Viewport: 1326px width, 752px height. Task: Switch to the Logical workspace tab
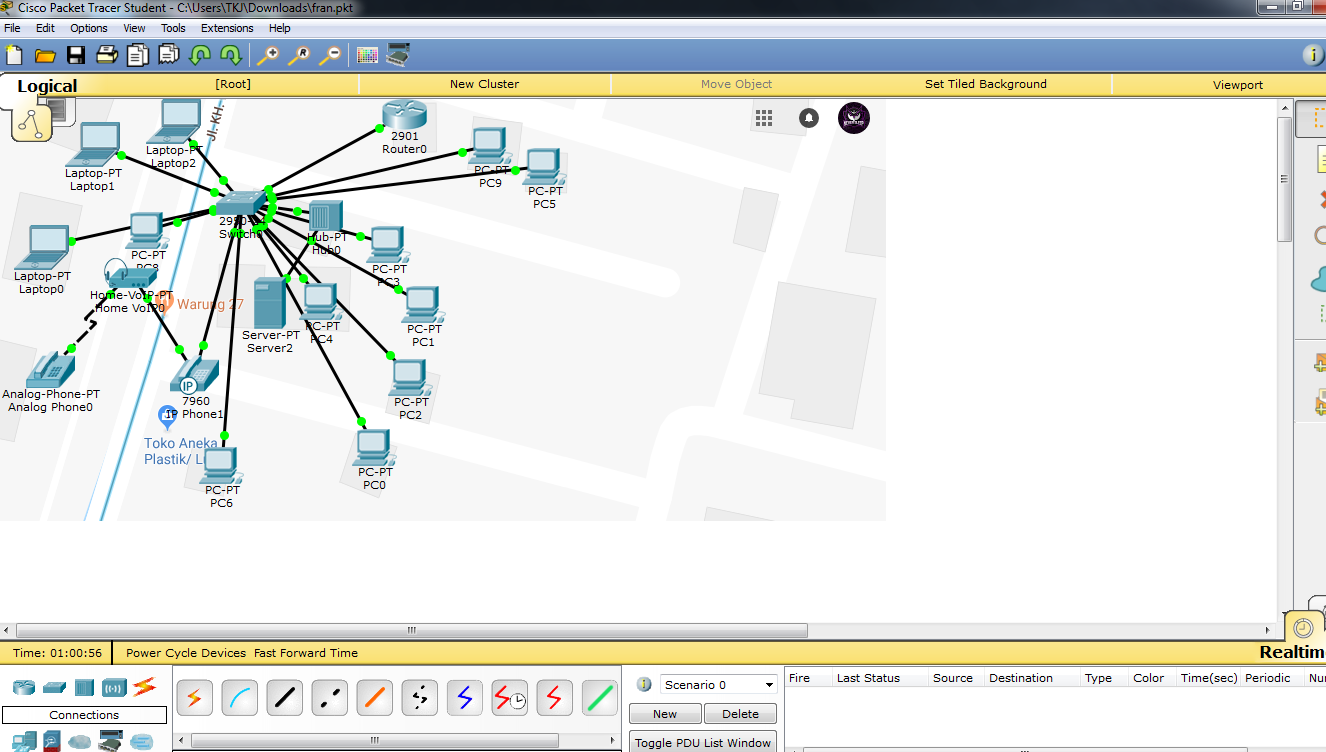(x=47, y=86)
